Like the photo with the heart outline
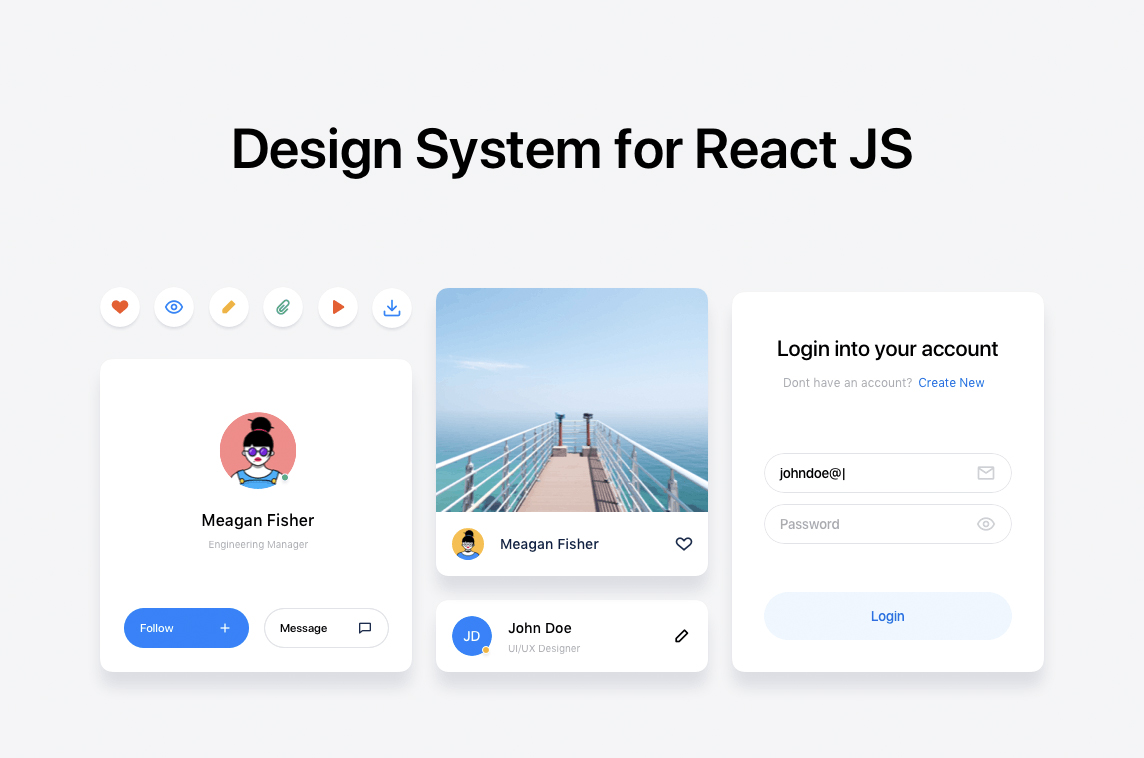This screenshot has height=758, width=1144. [x=684, y=544]
